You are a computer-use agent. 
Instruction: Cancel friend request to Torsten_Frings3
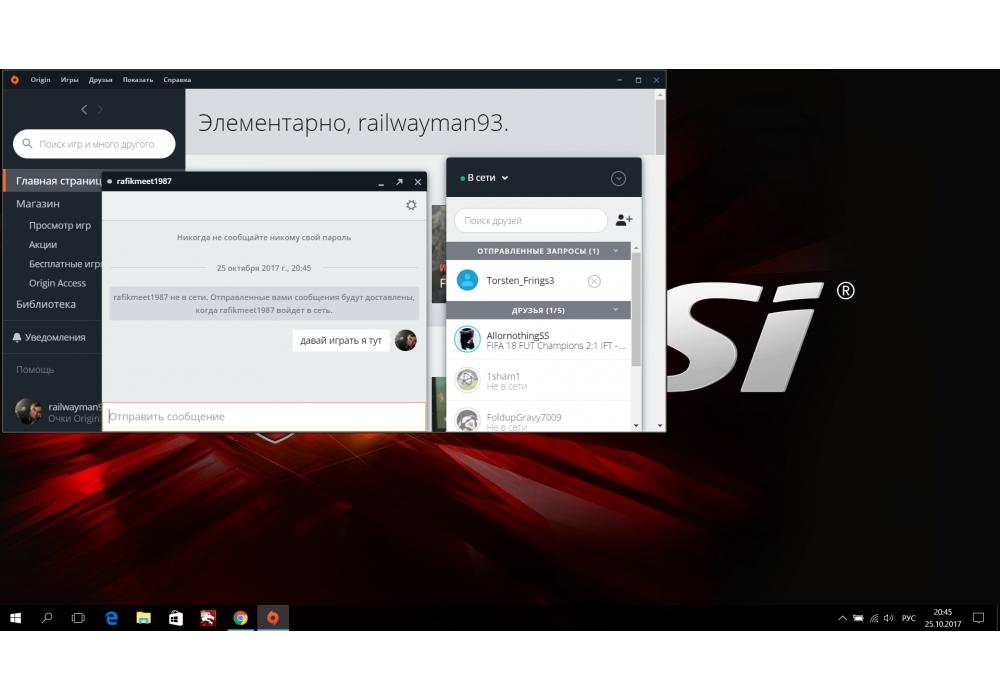[594, 281]
